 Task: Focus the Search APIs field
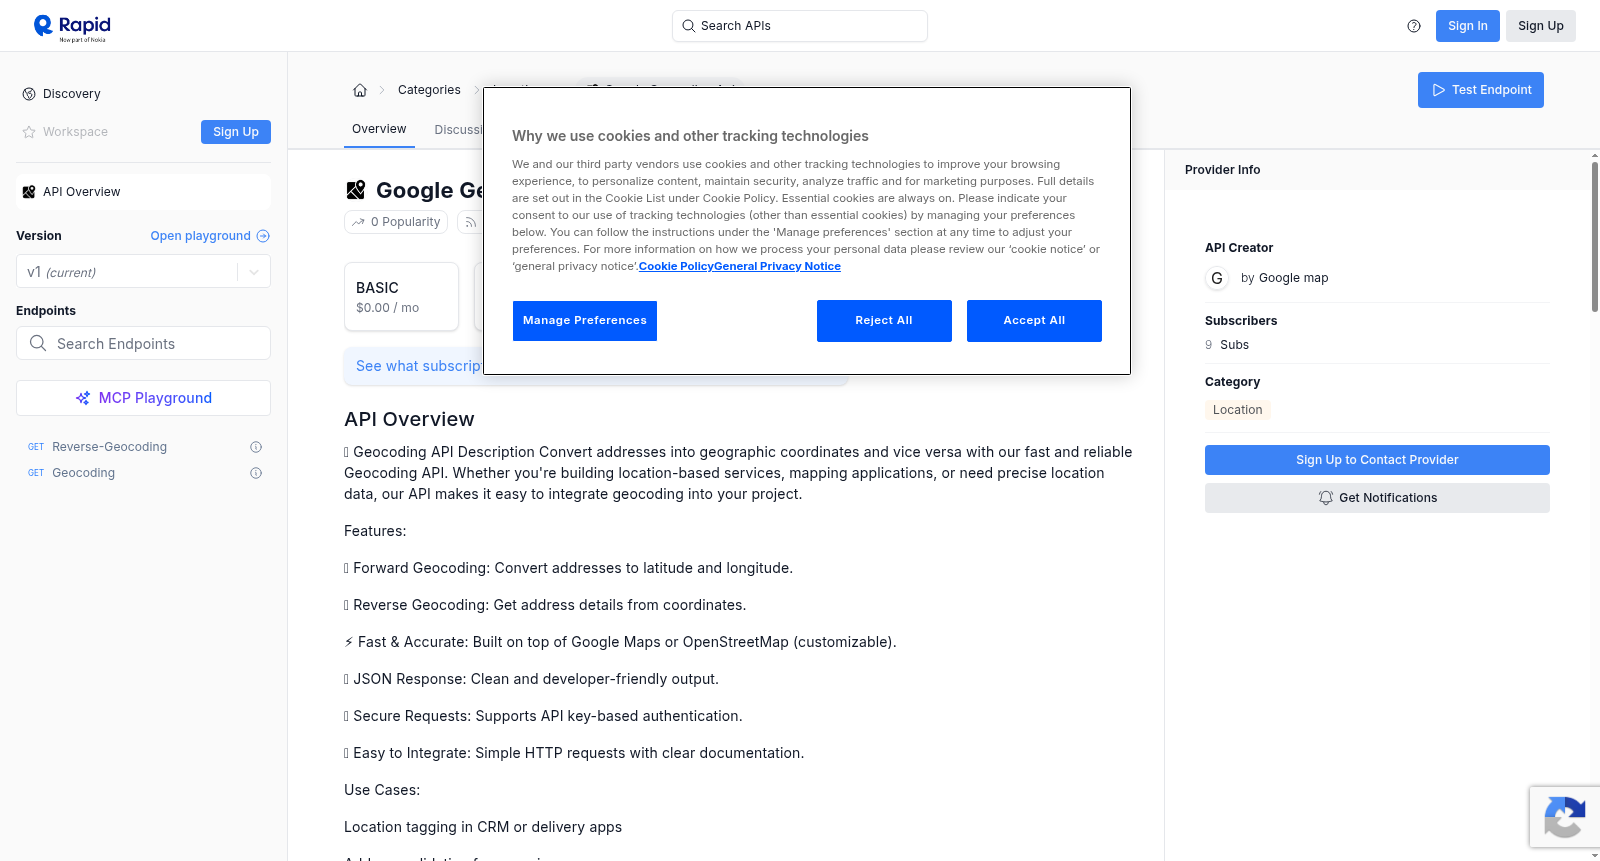click(800, 26)
